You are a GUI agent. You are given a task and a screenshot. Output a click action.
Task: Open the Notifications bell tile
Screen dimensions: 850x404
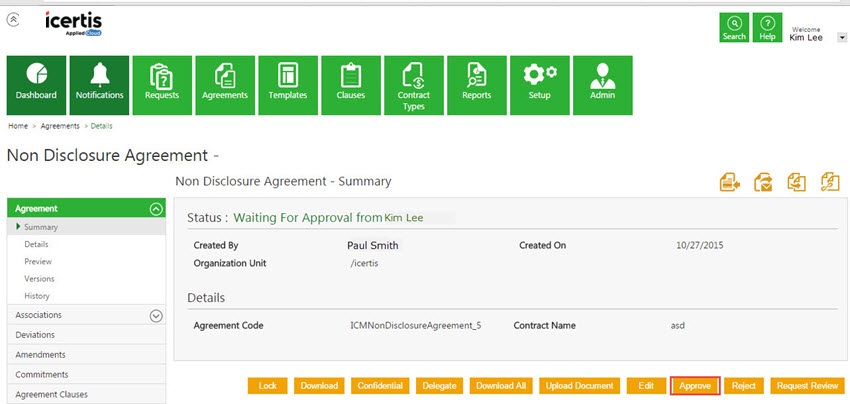pos(99,84)
